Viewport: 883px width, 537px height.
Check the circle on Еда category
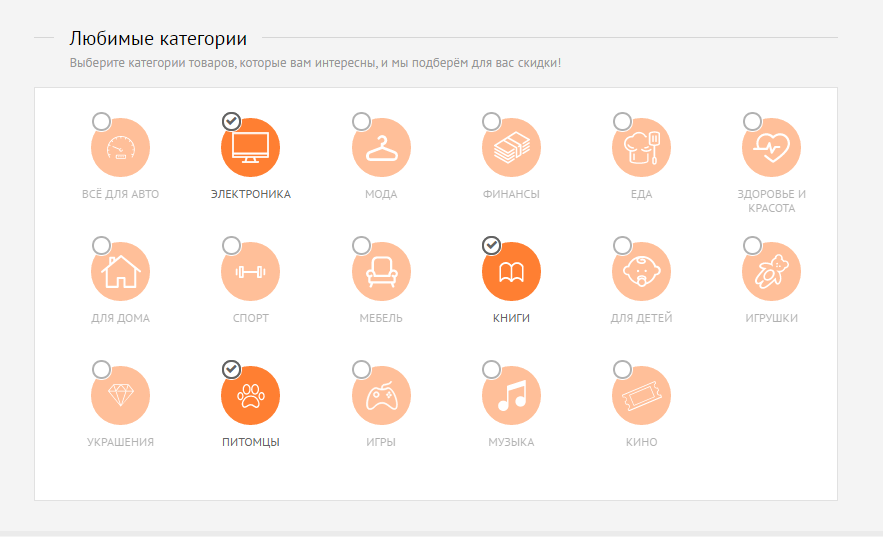coord(622,121)
